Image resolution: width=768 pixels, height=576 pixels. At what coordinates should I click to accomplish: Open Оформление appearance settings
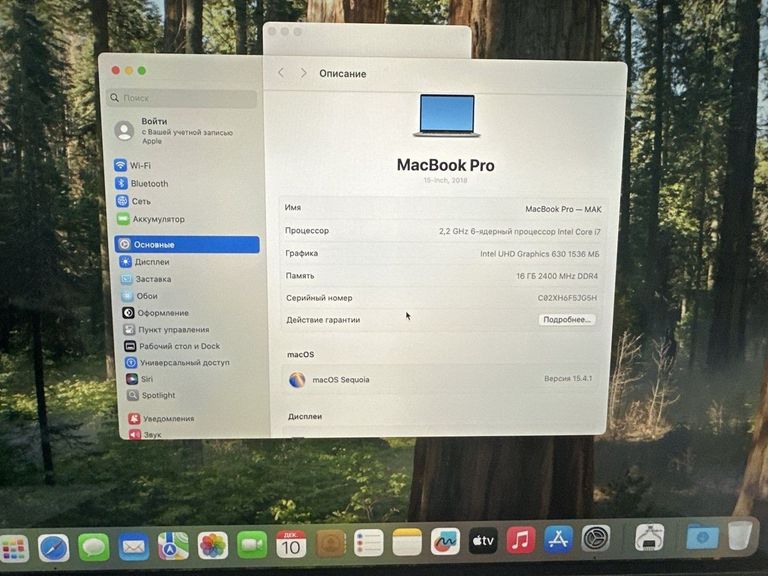(x=156, y=313)
